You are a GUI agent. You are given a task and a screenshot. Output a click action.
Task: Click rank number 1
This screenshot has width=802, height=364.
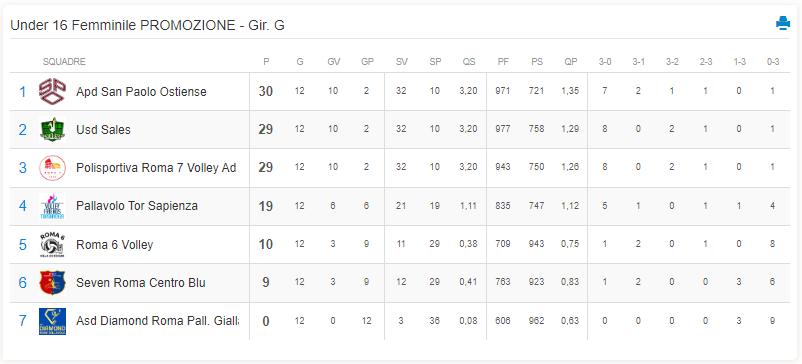click(x=23, y=92)
